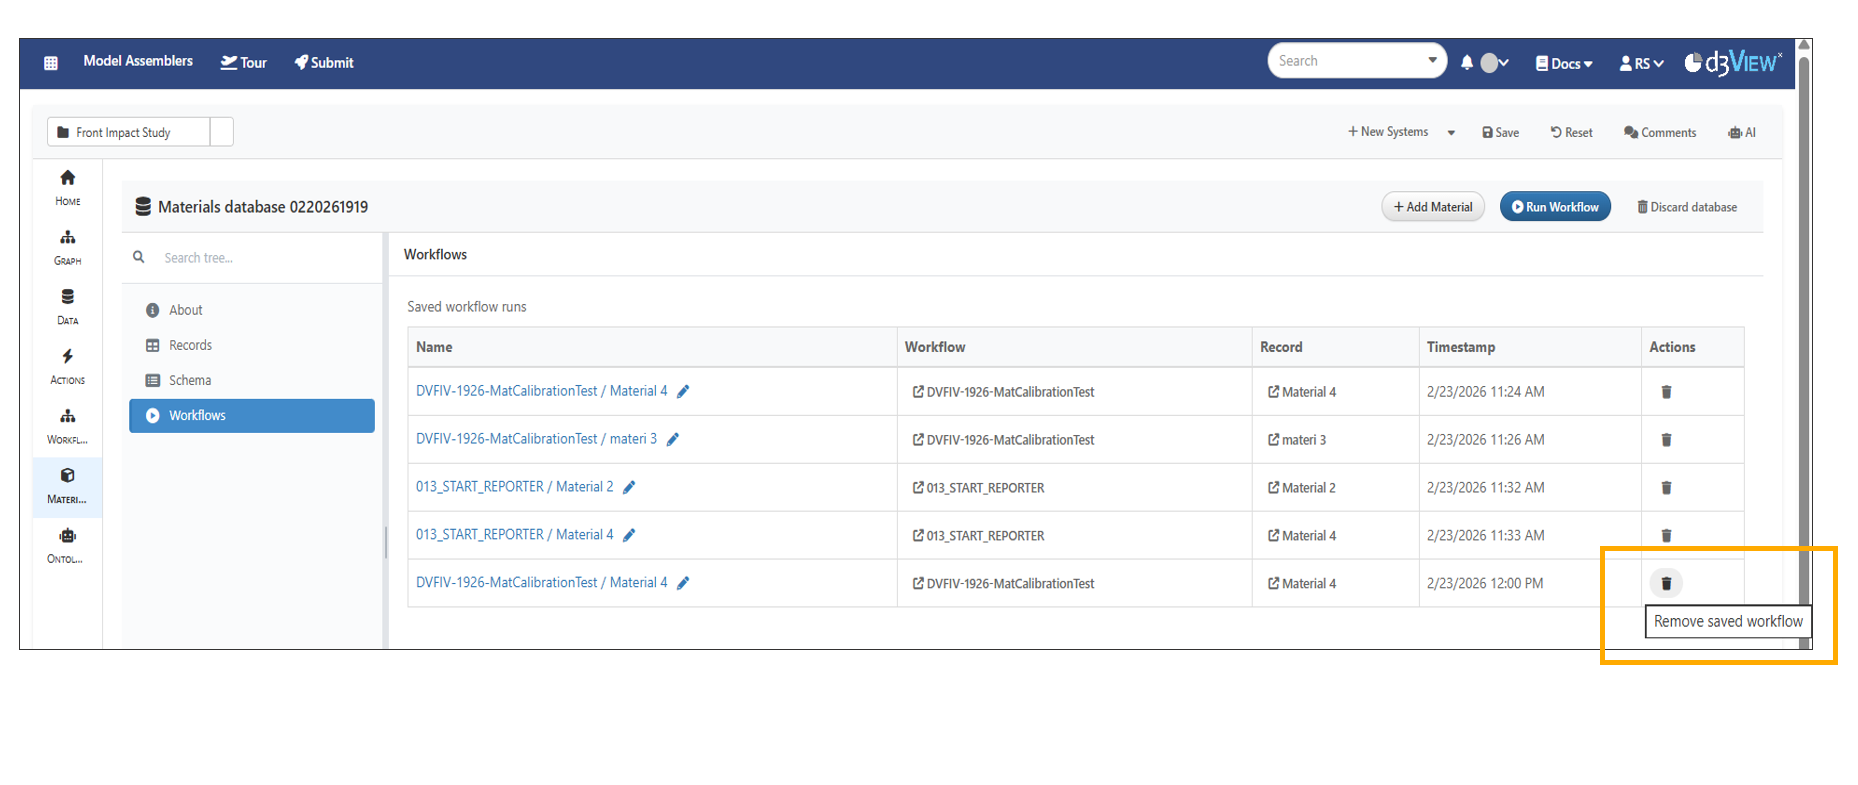
Task: Select Records in the tree panel
Action: click(190, 345)
